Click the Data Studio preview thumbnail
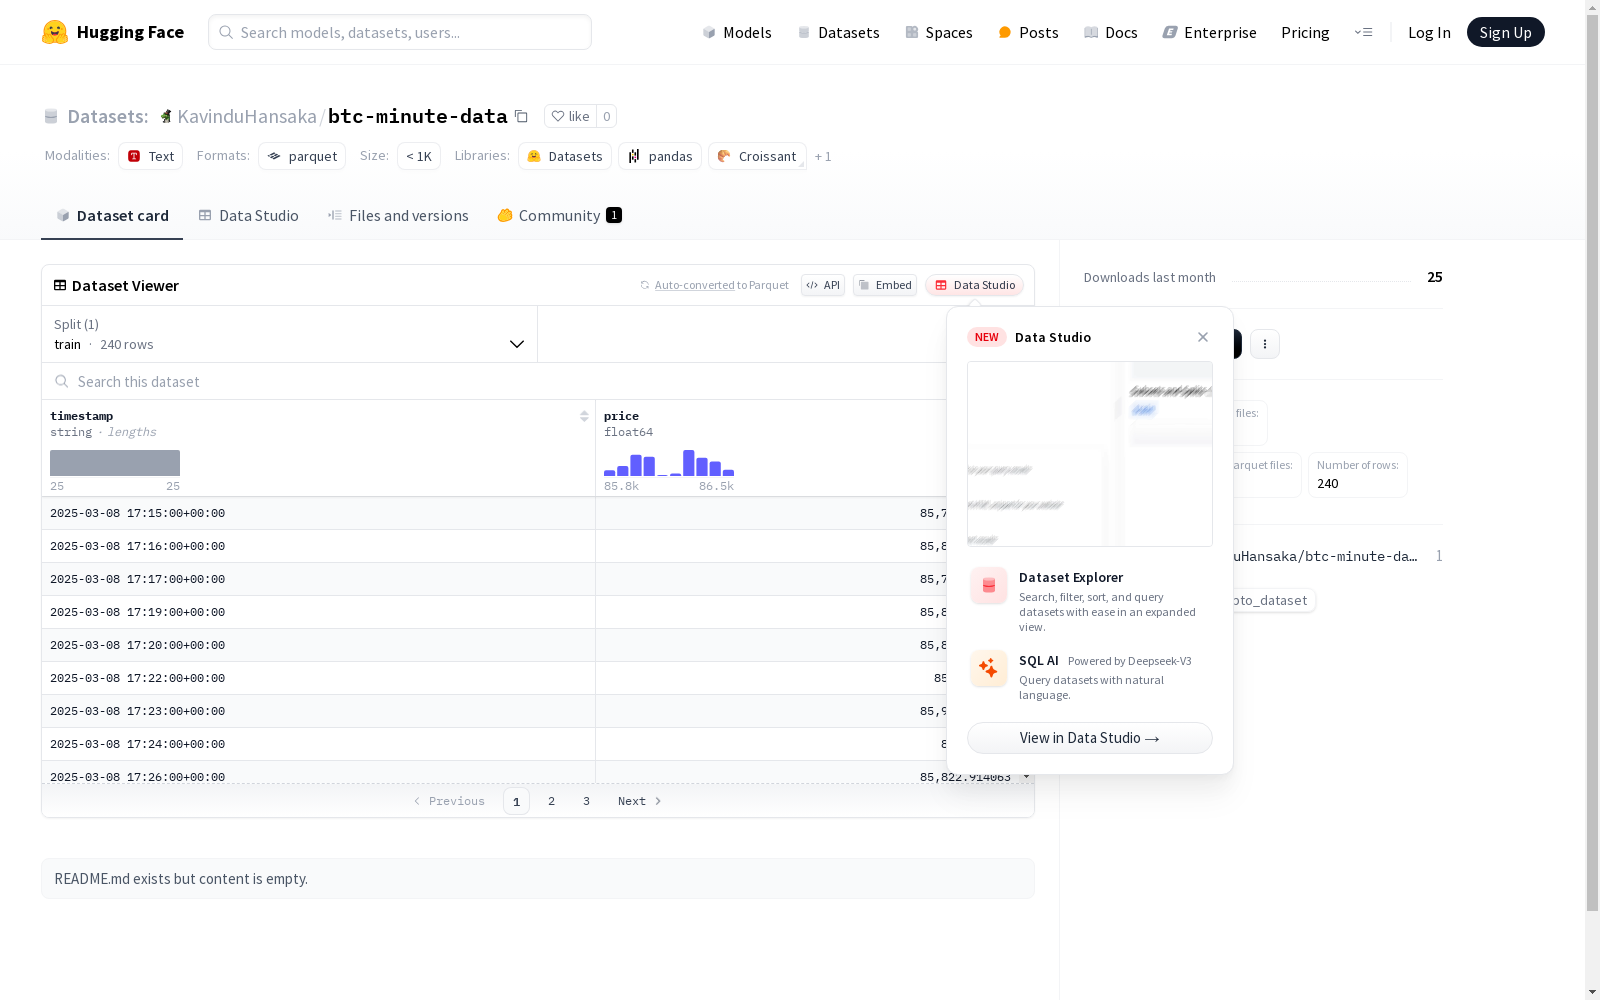 click(x=1090, y=454)
